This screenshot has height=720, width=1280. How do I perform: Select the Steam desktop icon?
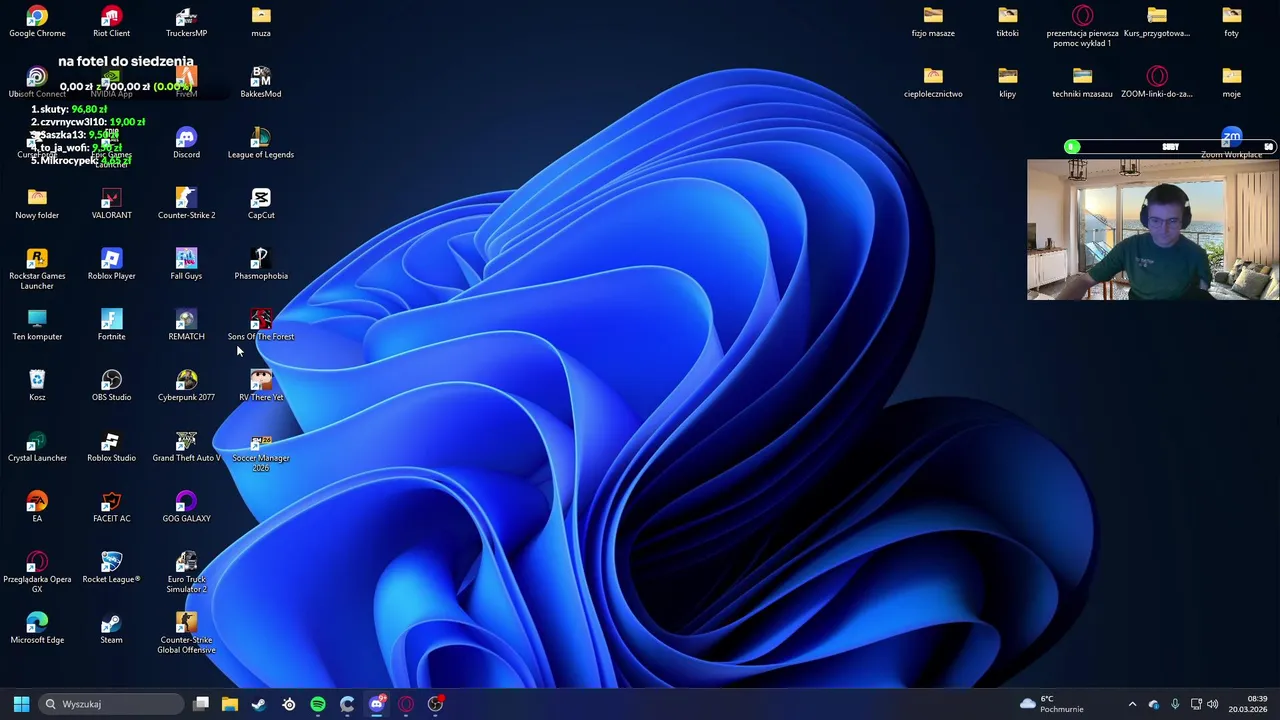coord(111,629)
